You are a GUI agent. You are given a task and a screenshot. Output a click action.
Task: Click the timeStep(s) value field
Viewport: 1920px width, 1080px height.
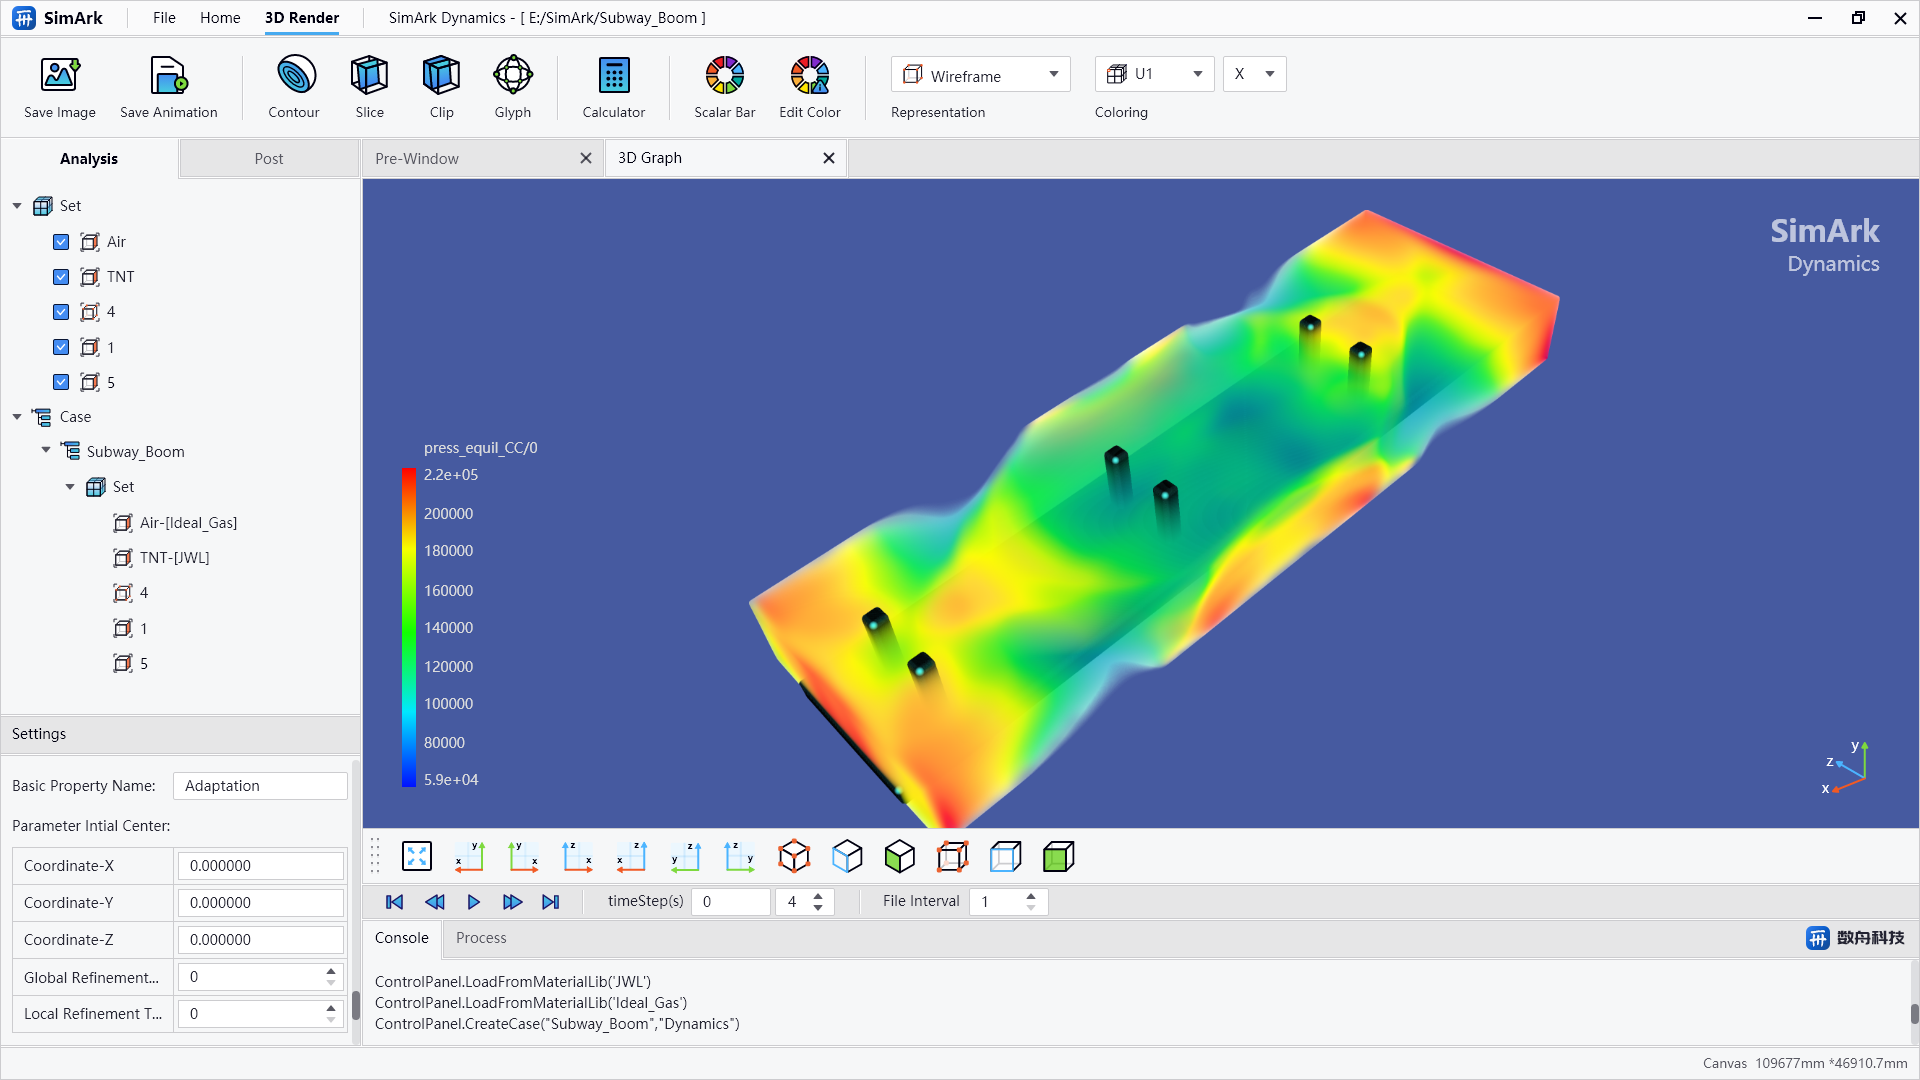tap(731, 902)
